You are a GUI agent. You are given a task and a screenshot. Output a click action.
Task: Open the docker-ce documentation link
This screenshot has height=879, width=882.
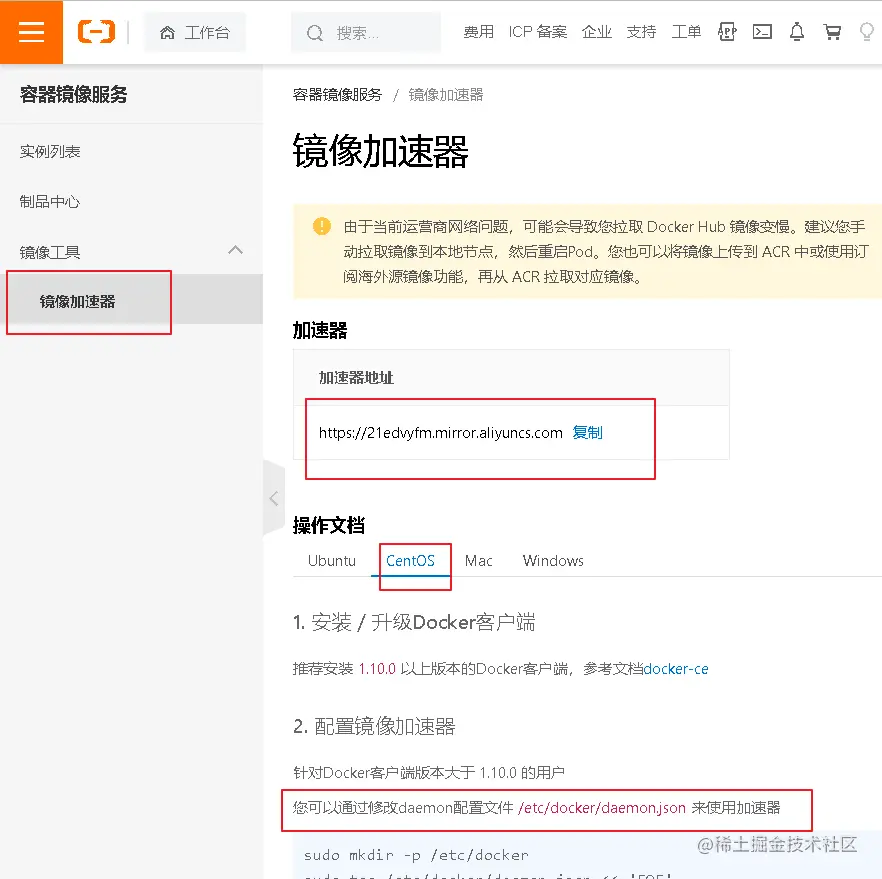coord(676,669)
